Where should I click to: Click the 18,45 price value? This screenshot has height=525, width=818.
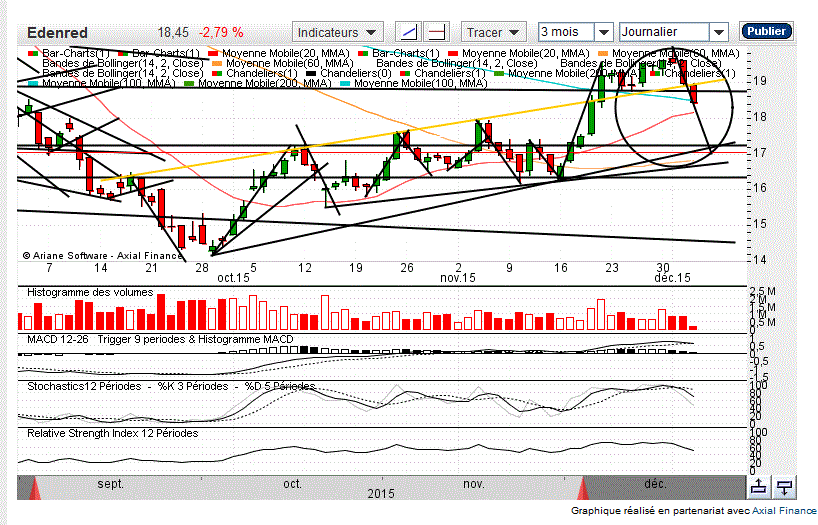click(173, 32)
